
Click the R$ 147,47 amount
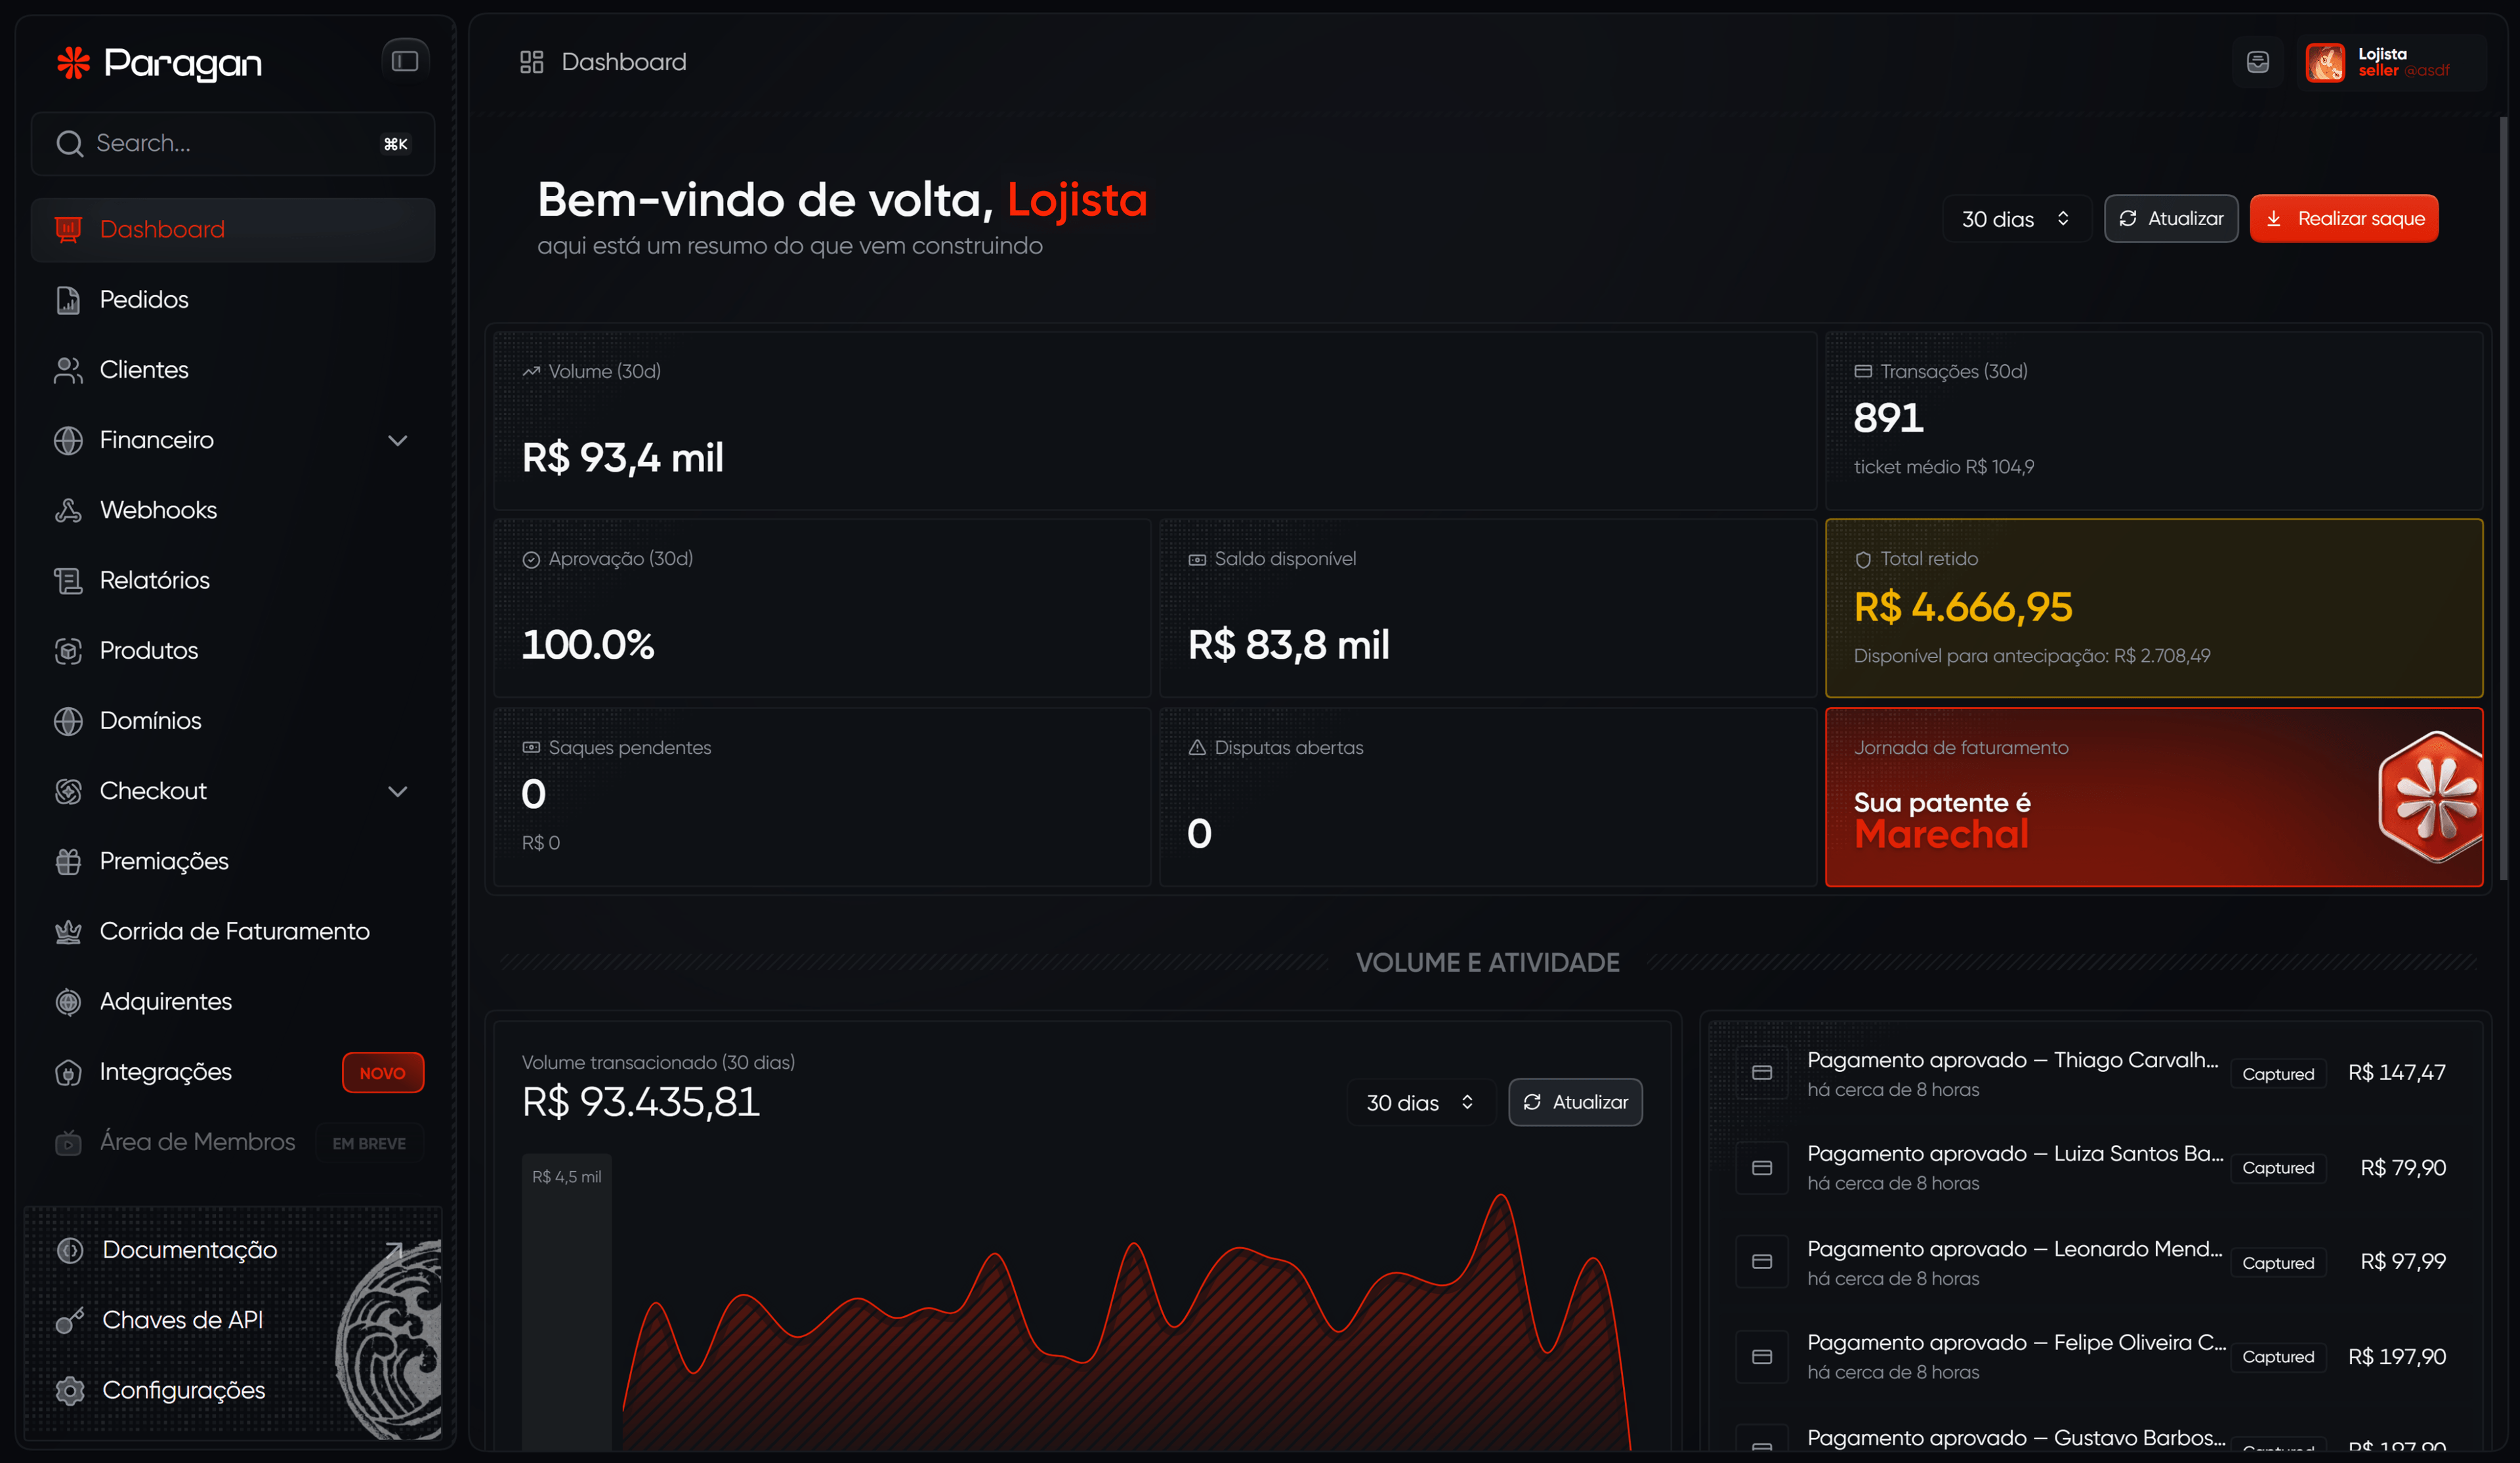(x=2396, y=1073)
